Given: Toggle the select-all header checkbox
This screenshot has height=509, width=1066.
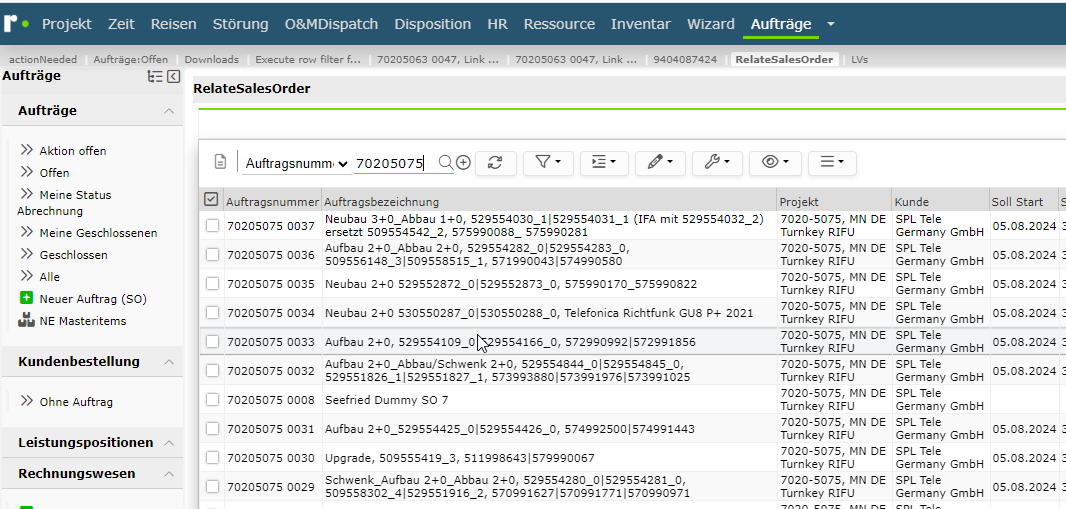Looking at the screenshot, I should pyautogui.click(x=211, y=199).
